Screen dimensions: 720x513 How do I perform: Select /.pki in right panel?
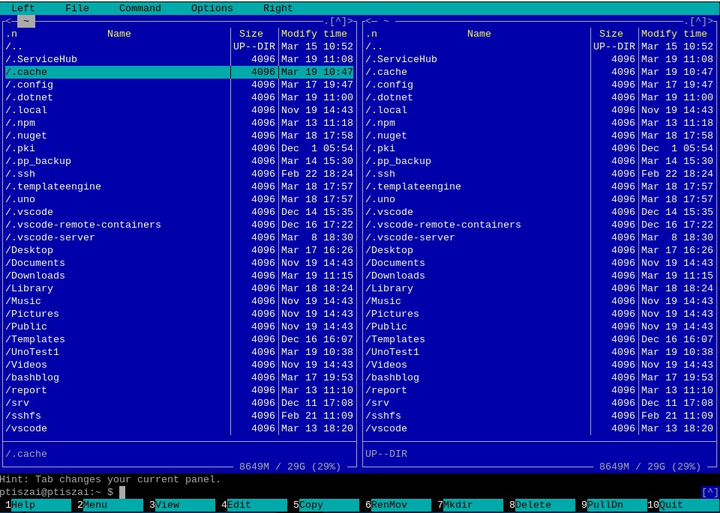tap(539, 148)
